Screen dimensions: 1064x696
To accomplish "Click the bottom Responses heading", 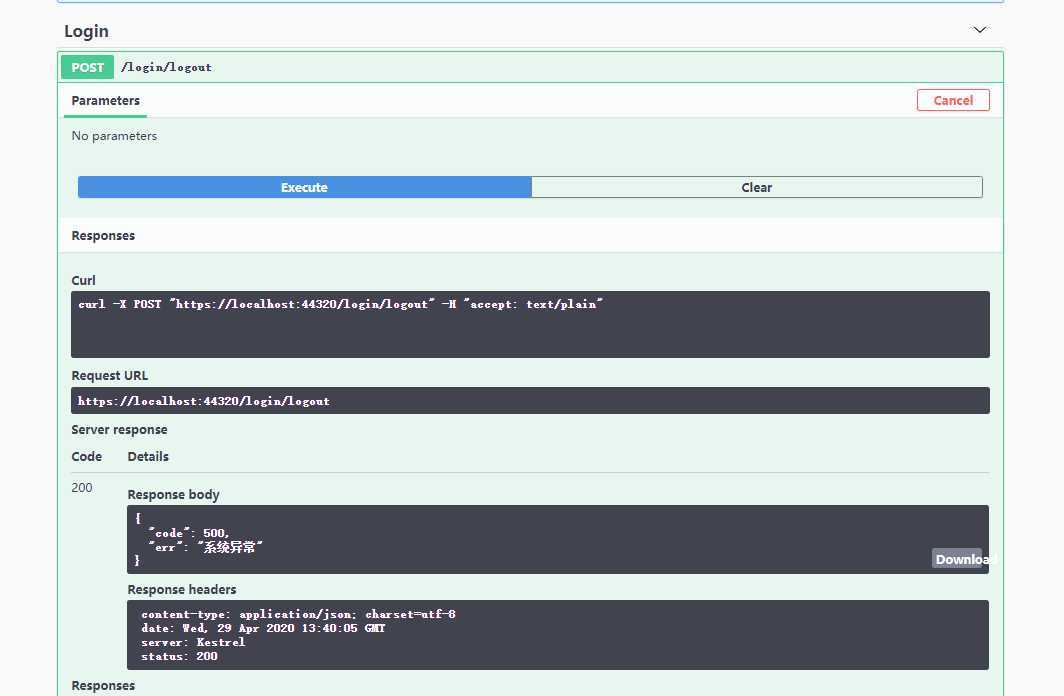I will pos(103,686).
